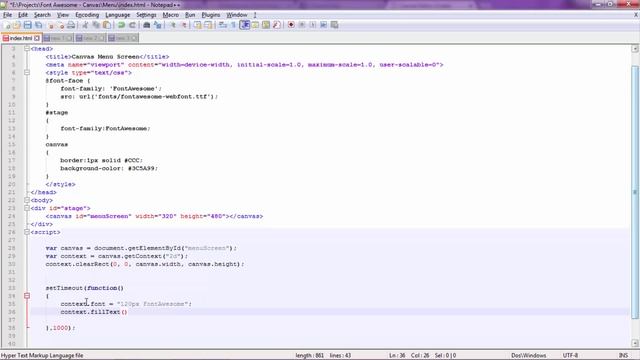This screenshot has height=360, width=640.
Task: Open the File menu
Action: click(x=7, y=15)
